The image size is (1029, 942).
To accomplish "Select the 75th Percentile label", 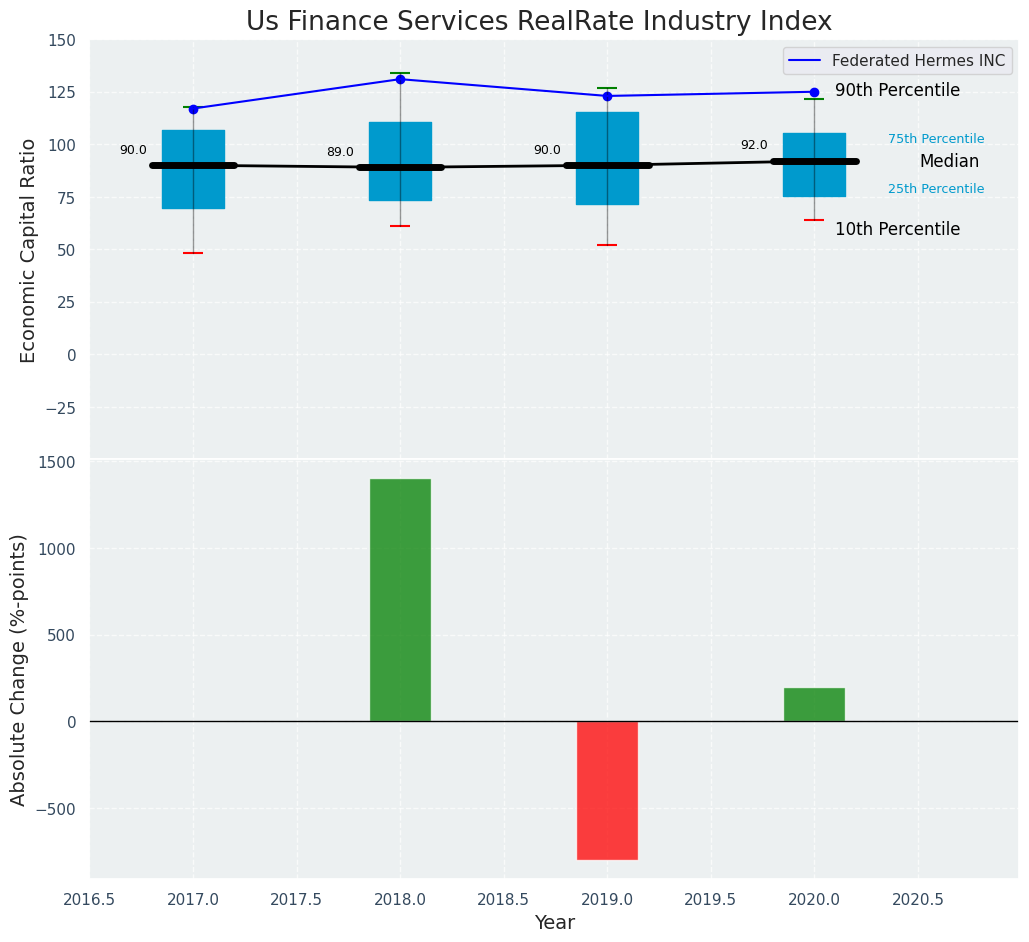I will [x=936, y=139].
